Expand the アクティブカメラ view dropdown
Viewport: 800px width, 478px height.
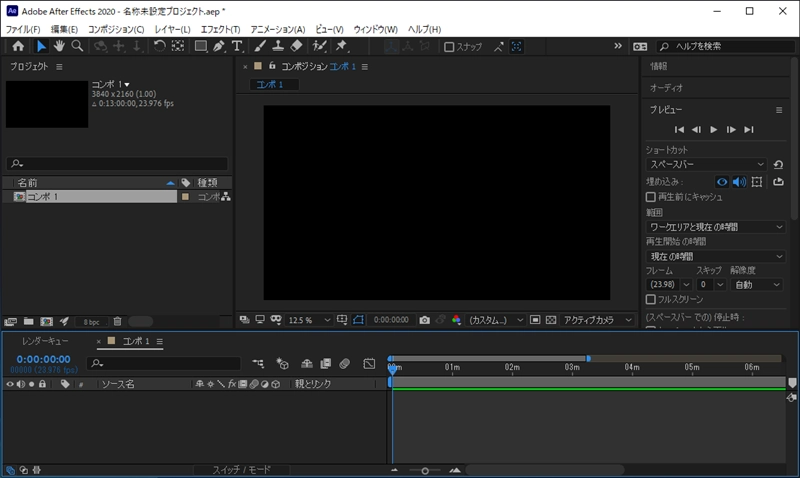(x=596, y=320)
